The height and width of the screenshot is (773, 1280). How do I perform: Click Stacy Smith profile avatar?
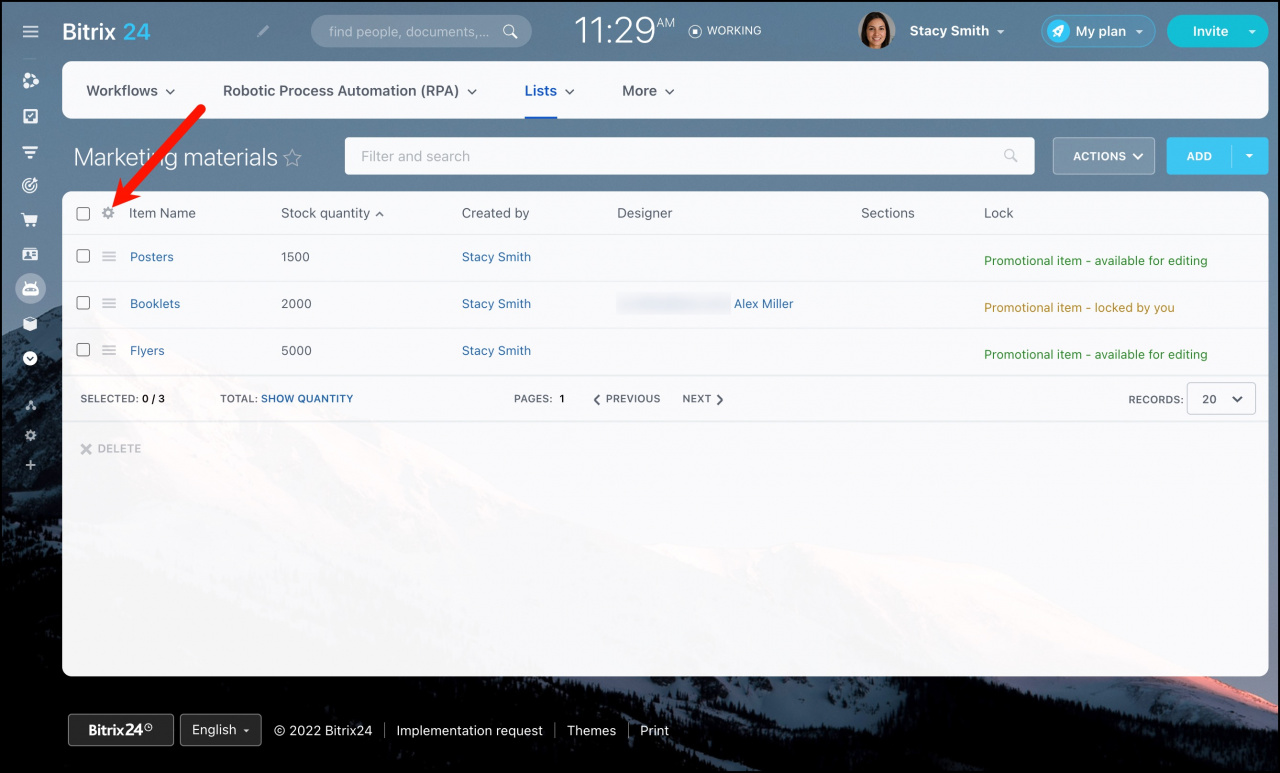[x=877, y=31]
